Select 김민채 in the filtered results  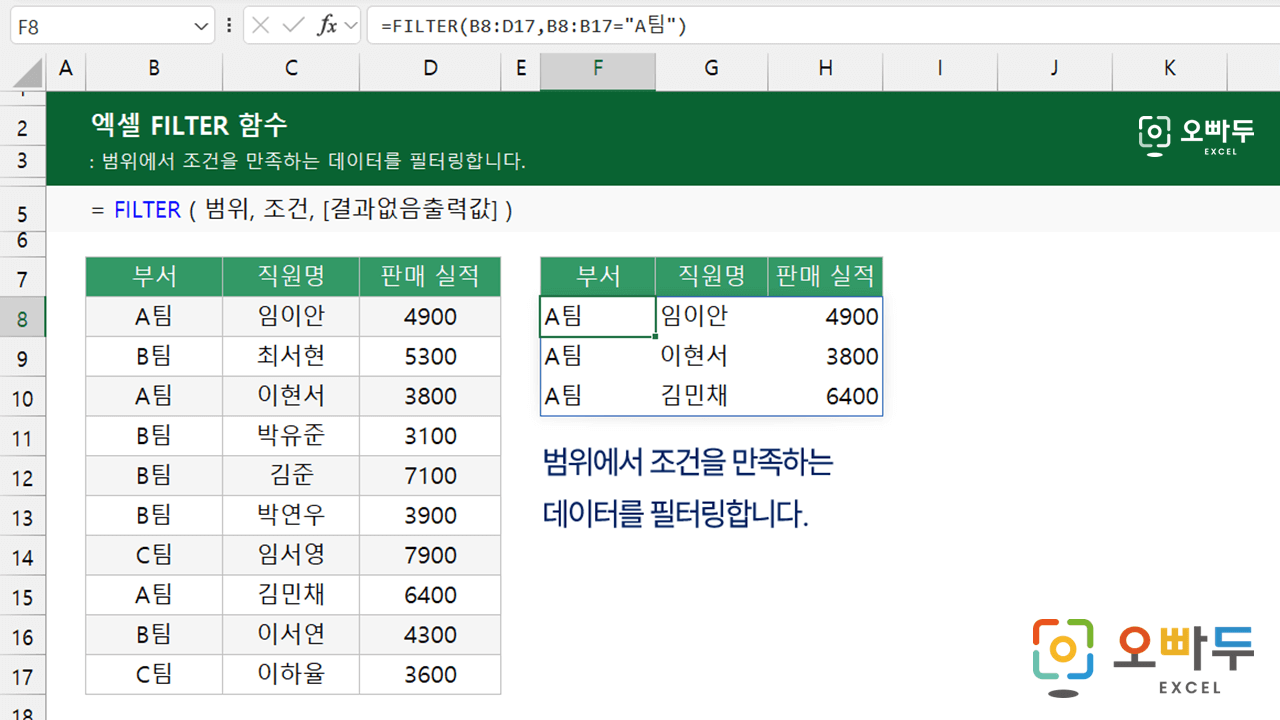point(712,396)
